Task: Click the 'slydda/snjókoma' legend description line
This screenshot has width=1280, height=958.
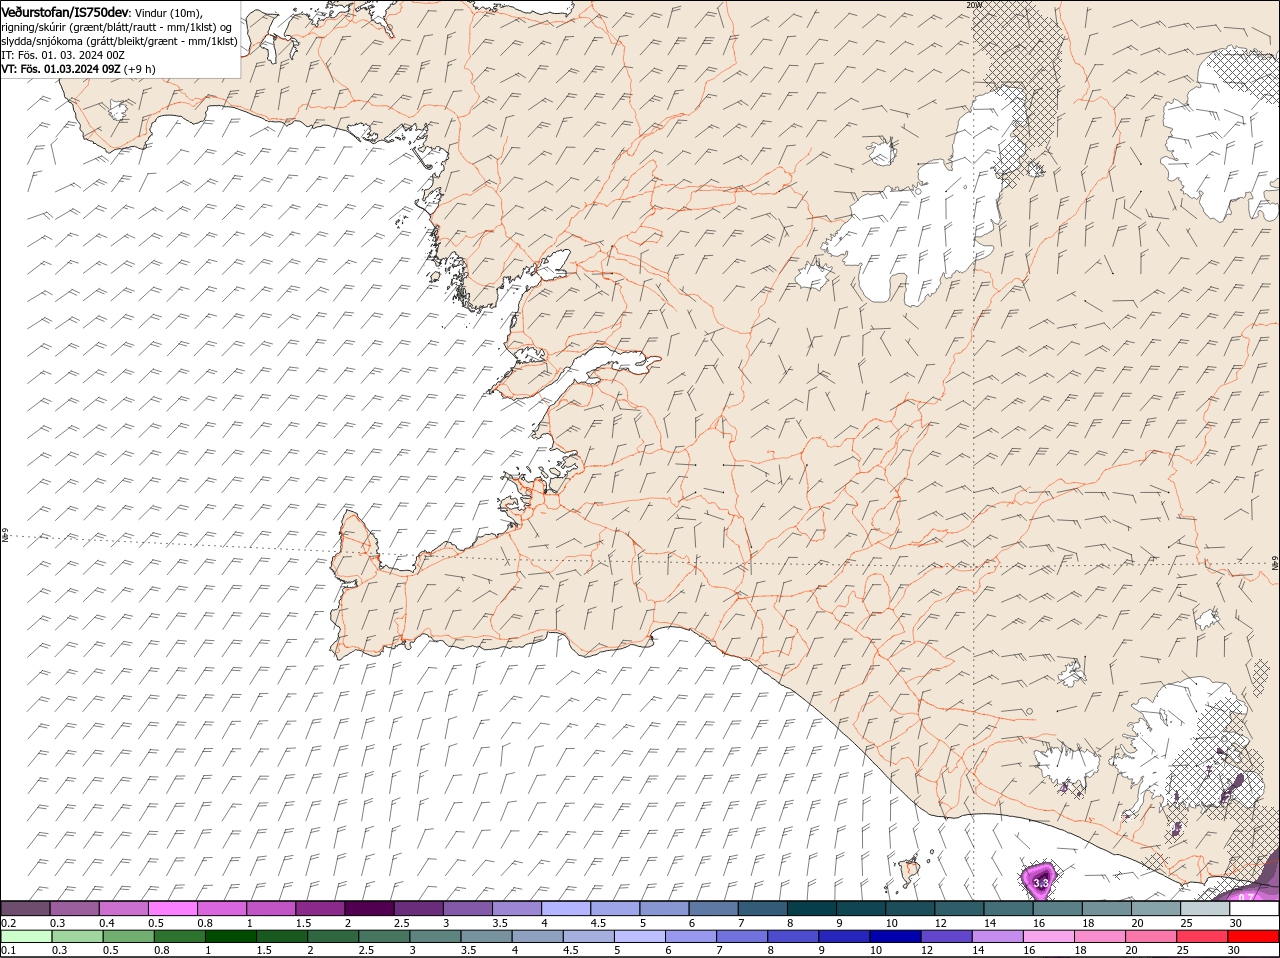Action: click(x=119, y=41)
